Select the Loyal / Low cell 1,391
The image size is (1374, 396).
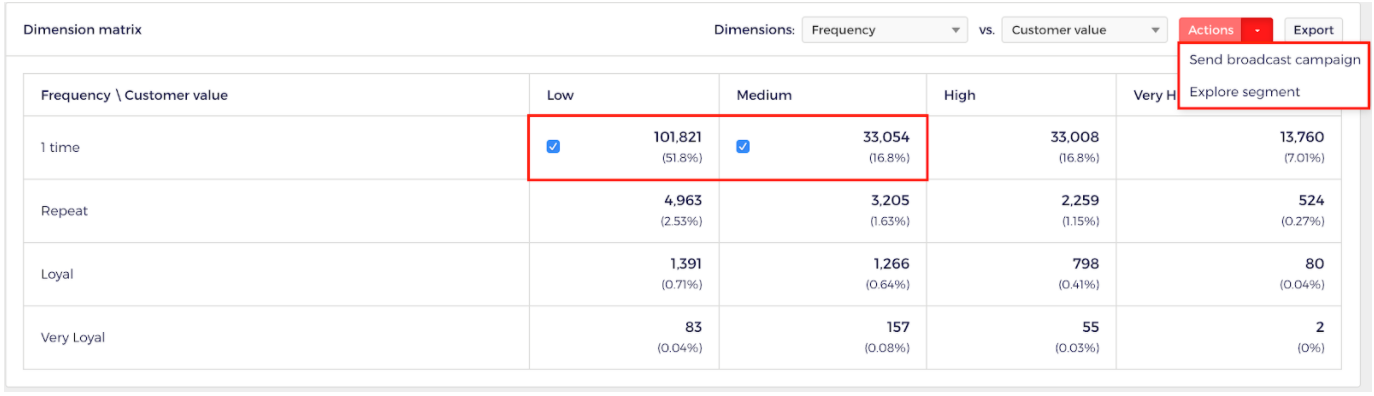[x=624, y=274]
